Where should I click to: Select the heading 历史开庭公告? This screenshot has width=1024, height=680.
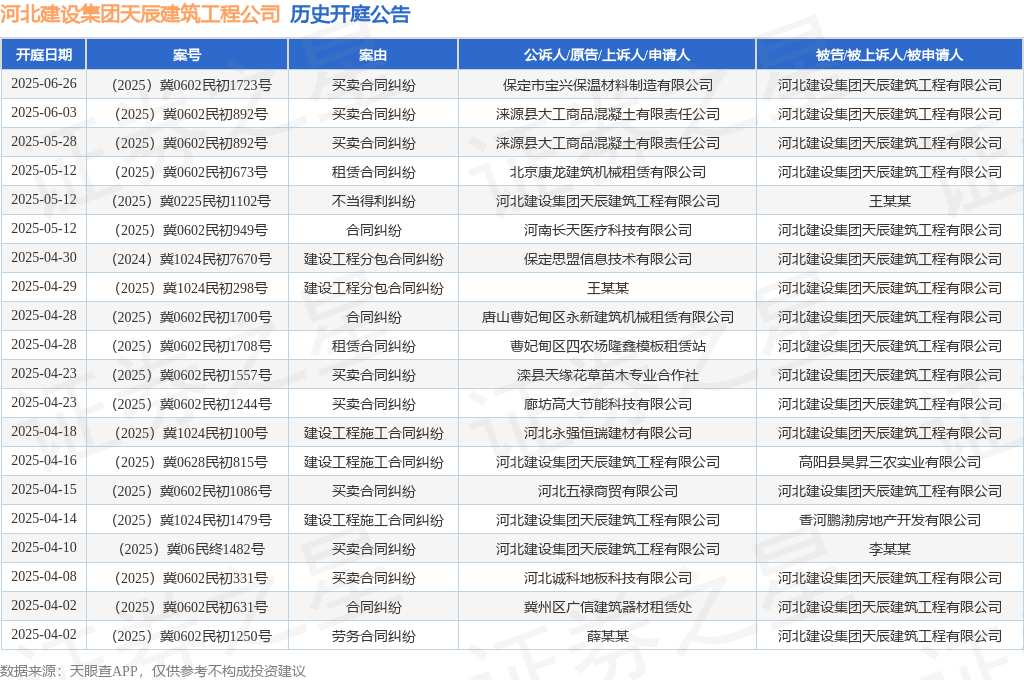click(350, 14)
